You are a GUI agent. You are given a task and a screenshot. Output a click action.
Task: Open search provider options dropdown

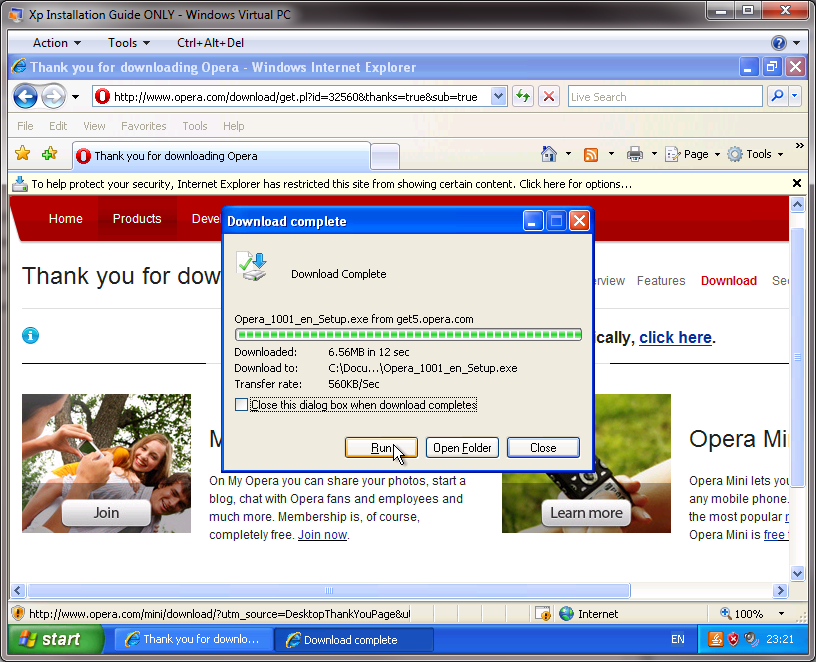(795, 96)
